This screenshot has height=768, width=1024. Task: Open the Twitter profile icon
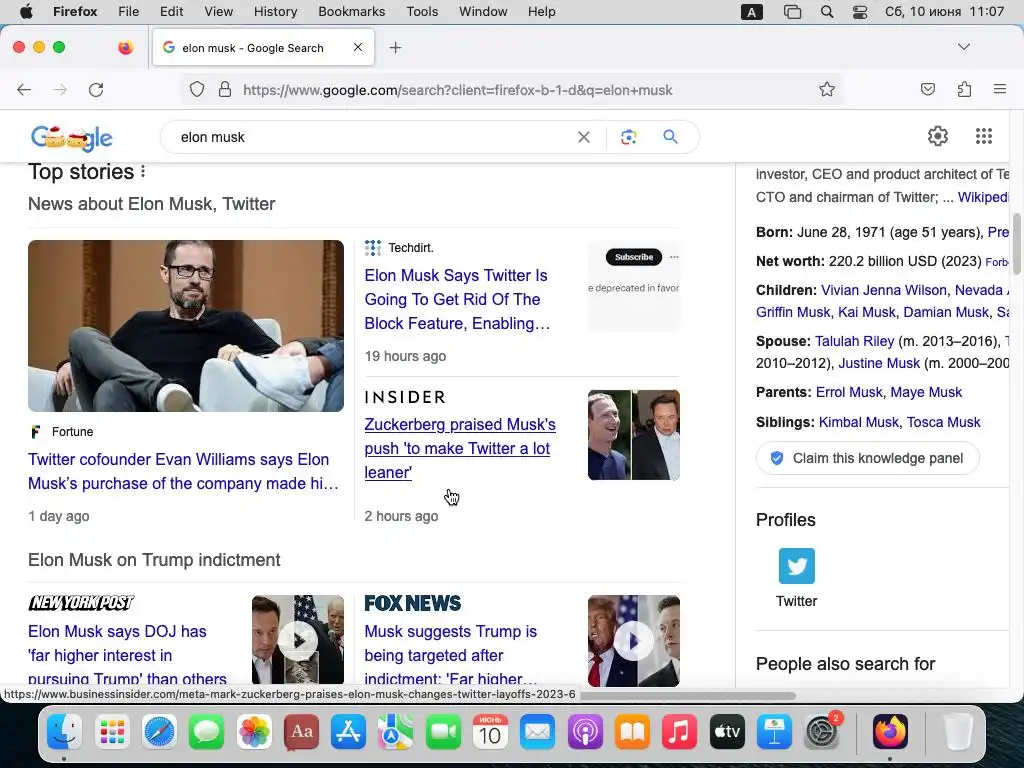click(797, 566)
